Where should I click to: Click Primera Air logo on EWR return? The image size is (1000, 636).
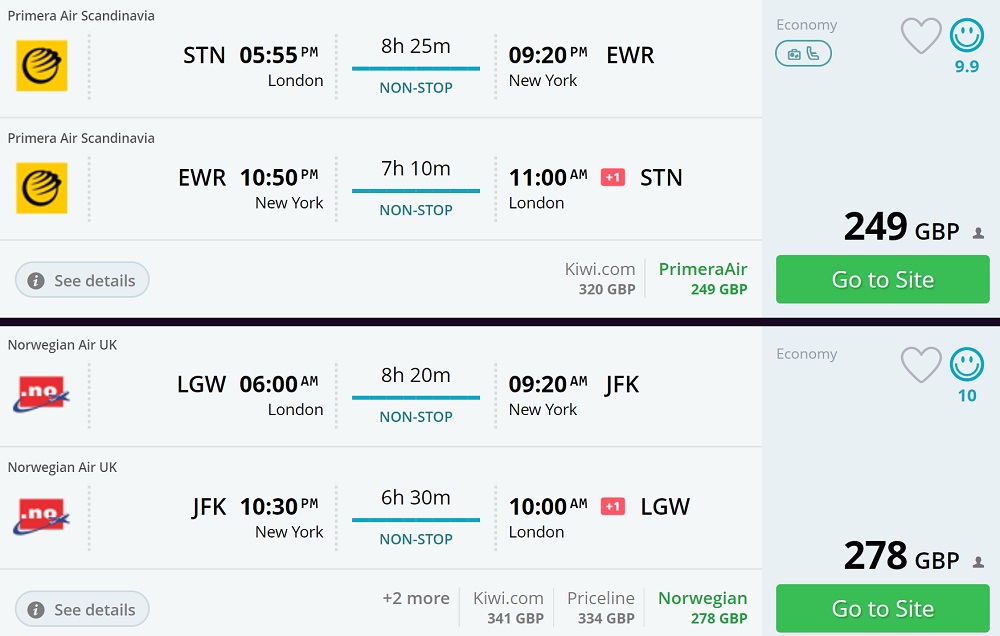pos(42,188)
